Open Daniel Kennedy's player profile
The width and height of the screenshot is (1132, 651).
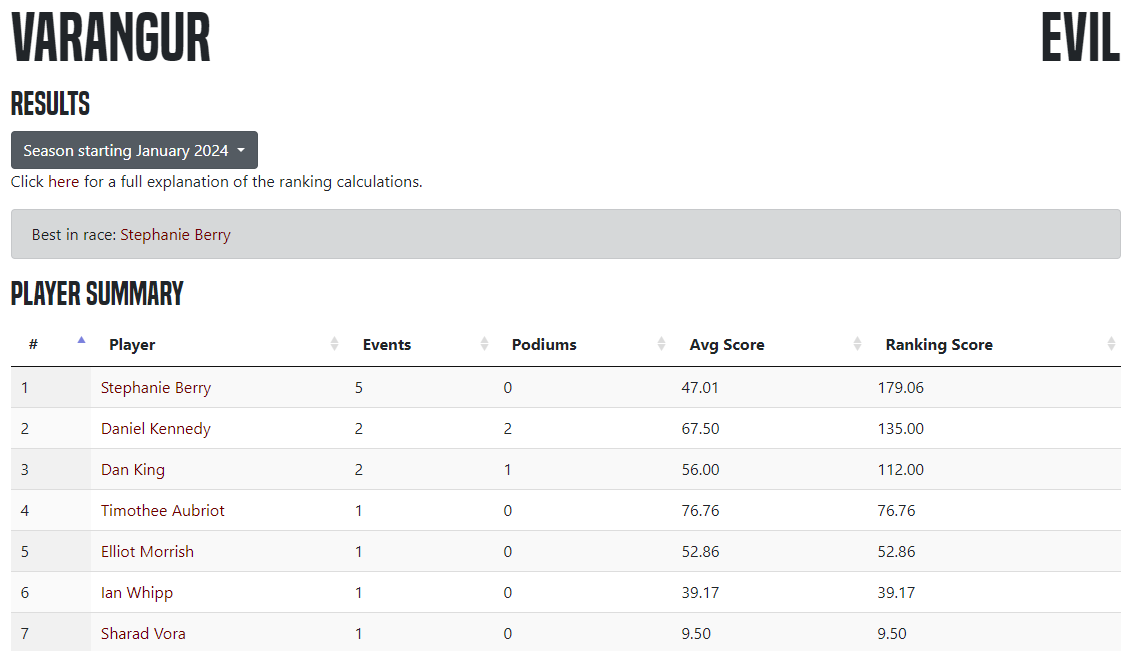coord(156,428)
